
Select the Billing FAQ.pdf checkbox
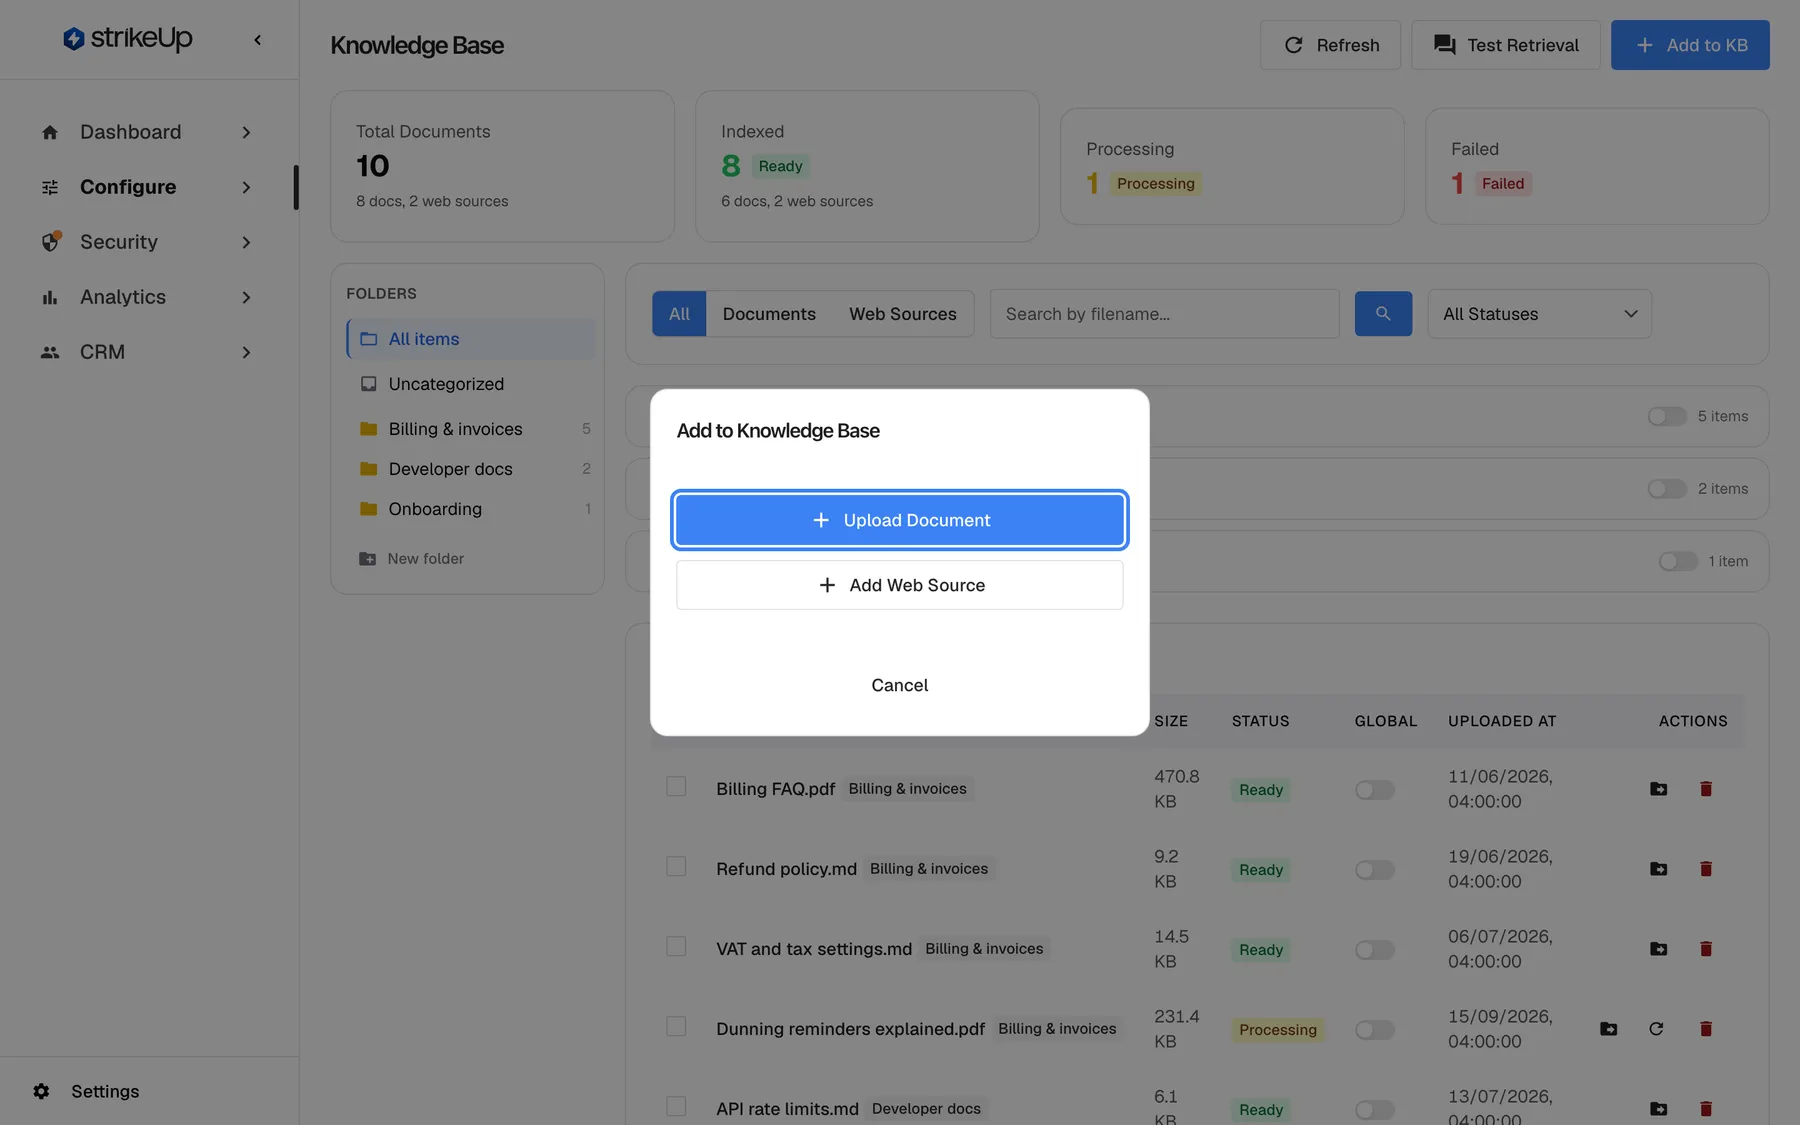(676, 787)
